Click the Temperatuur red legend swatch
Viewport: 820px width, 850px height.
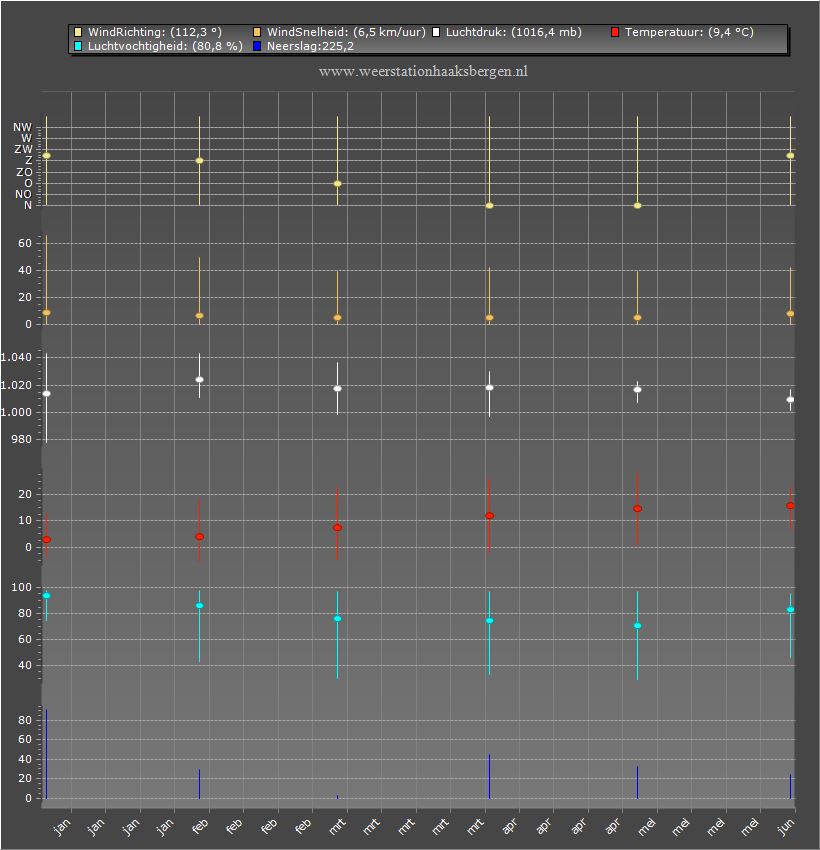(x=615, y=33)
